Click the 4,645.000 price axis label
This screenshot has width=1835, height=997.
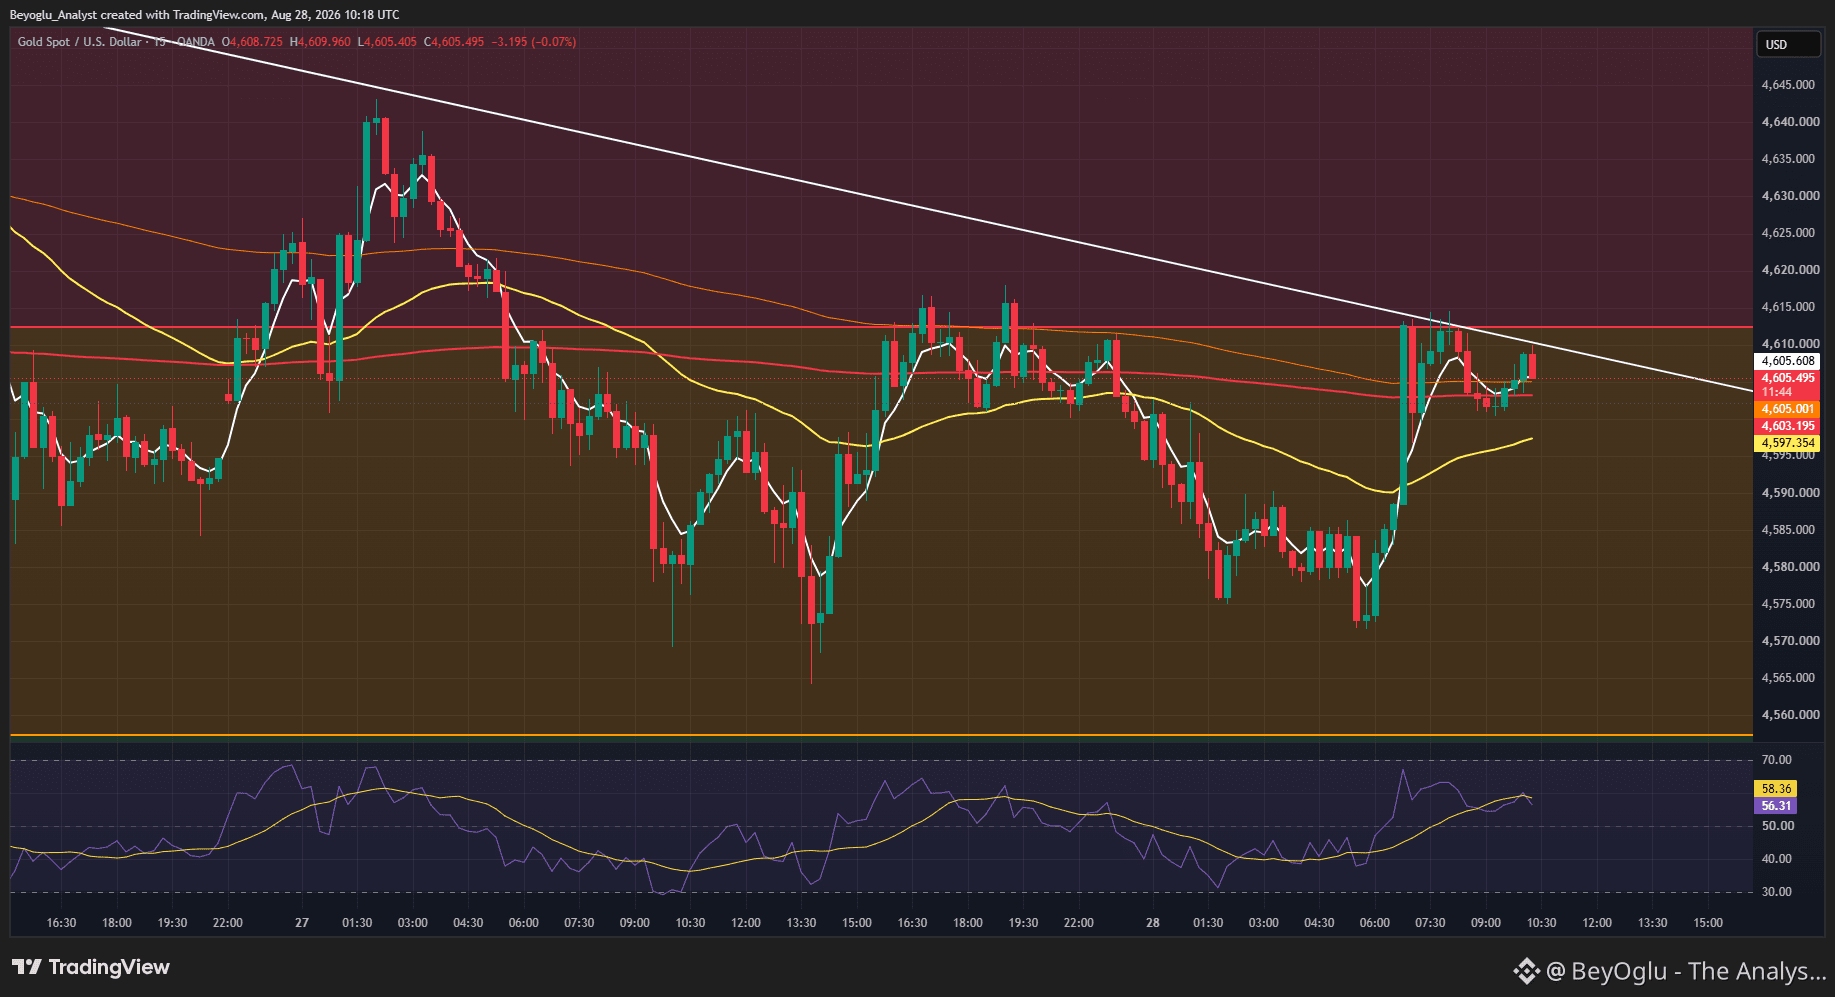point(1788,85)
